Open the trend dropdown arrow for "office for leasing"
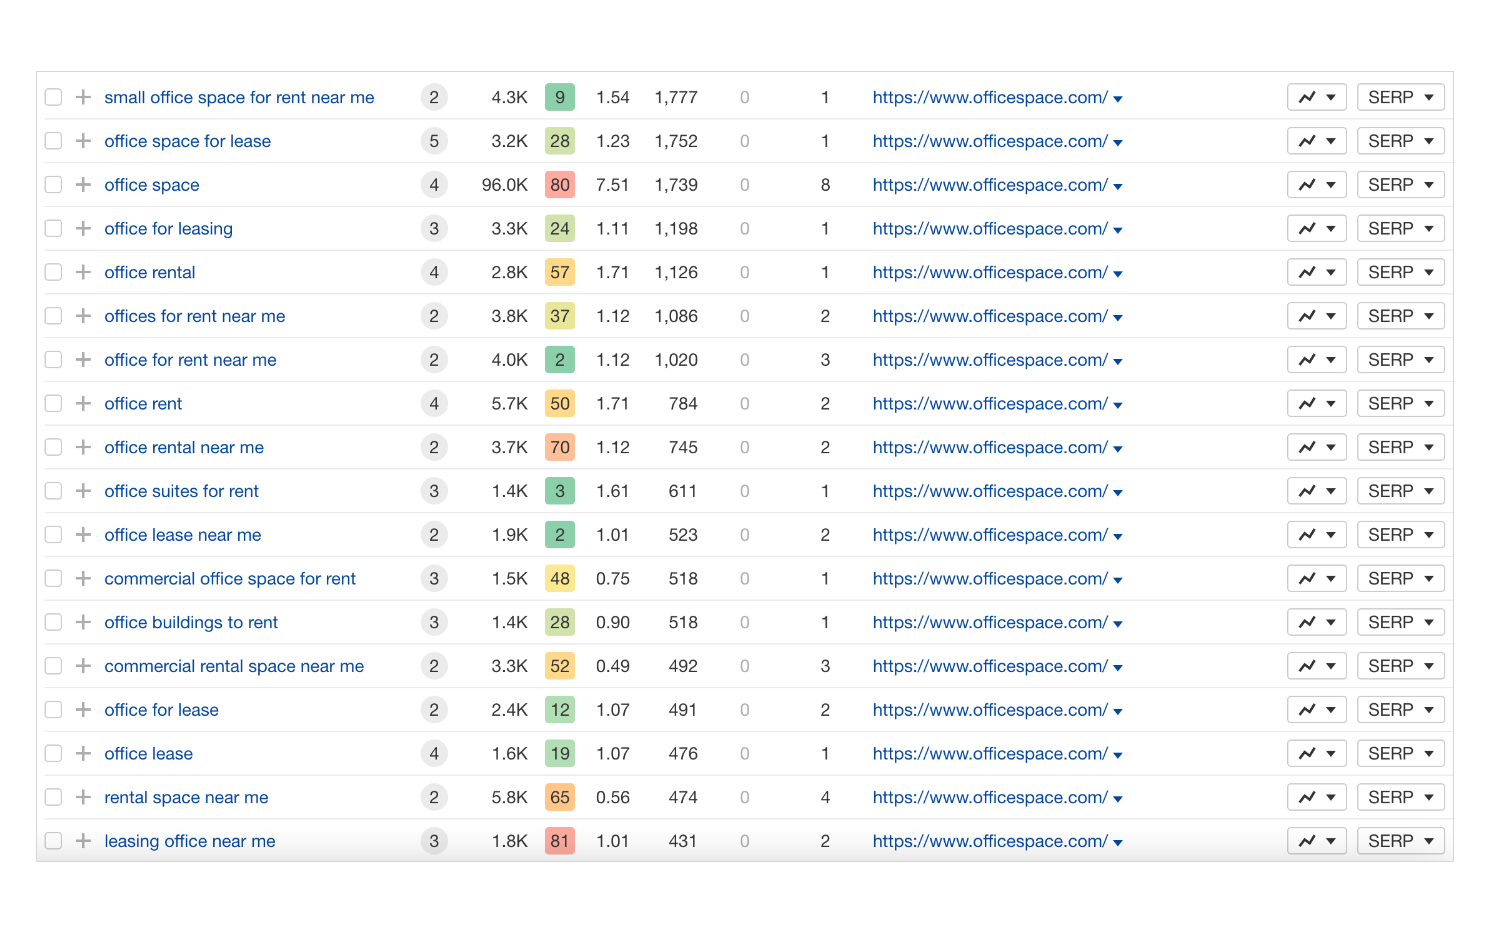This screenshot has height=932, width=1490. 1331,228
